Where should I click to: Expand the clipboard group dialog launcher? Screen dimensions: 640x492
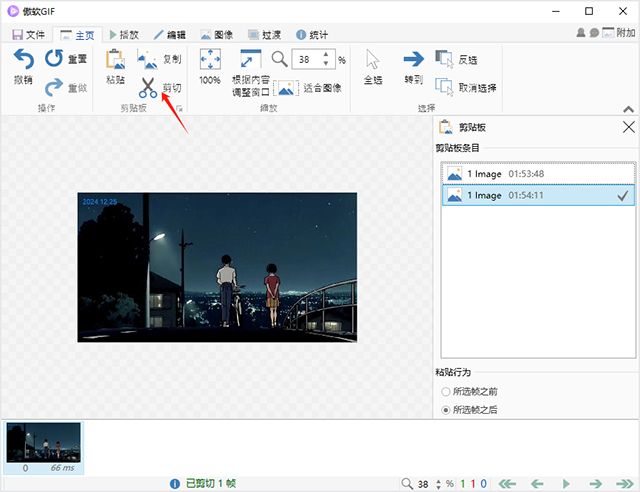coord(180,106)
